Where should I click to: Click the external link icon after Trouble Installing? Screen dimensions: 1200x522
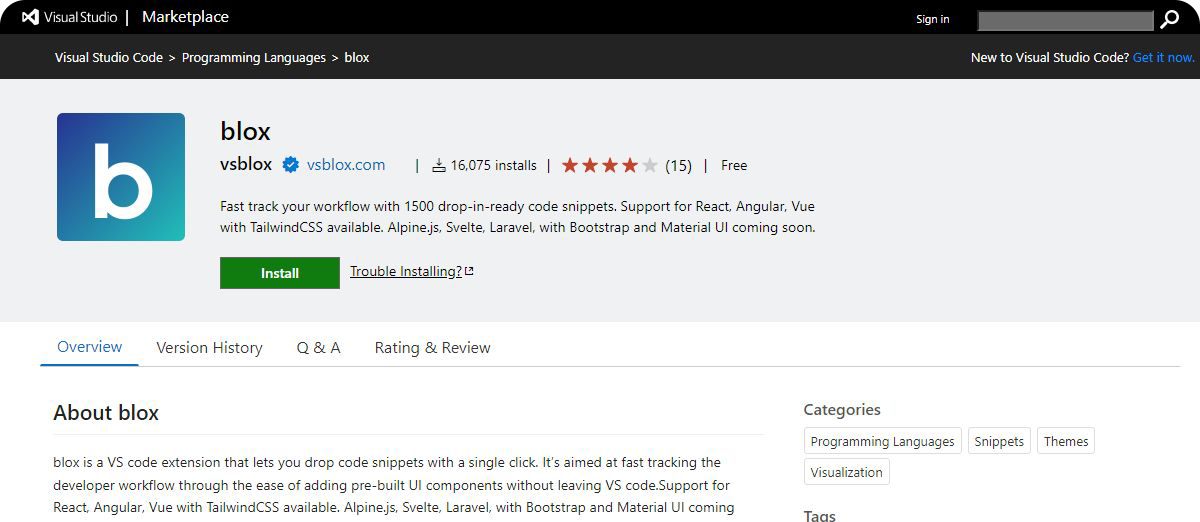pos(469,271)
